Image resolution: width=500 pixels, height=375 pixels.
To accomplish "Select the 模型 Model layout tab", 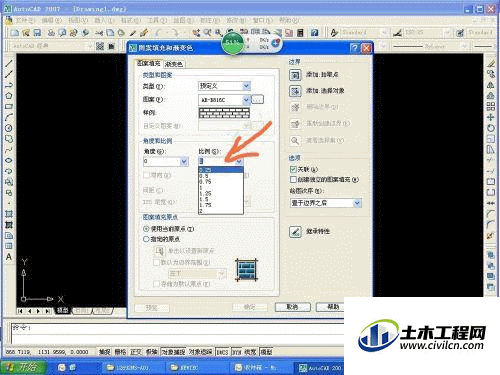I will (x=62, y=311).
